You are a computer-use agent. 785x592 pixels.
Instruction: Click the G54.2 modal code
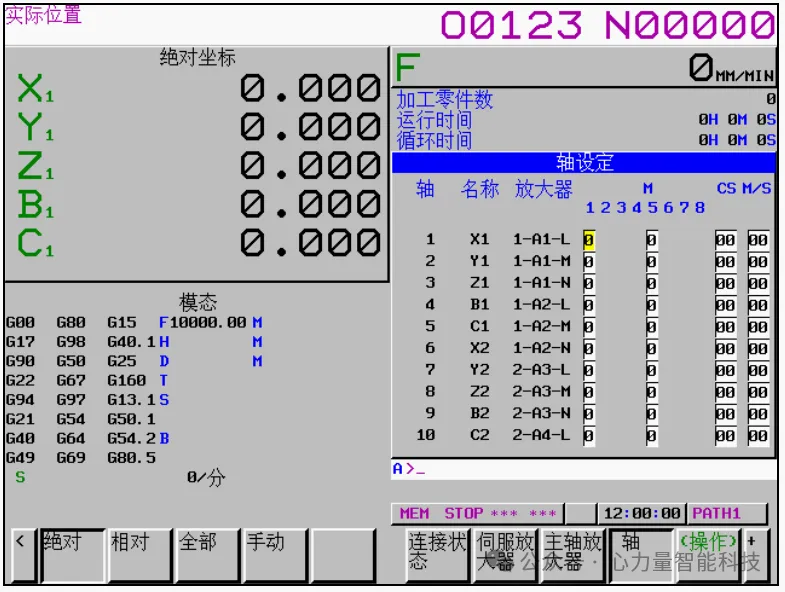click(x=132, y=438)
